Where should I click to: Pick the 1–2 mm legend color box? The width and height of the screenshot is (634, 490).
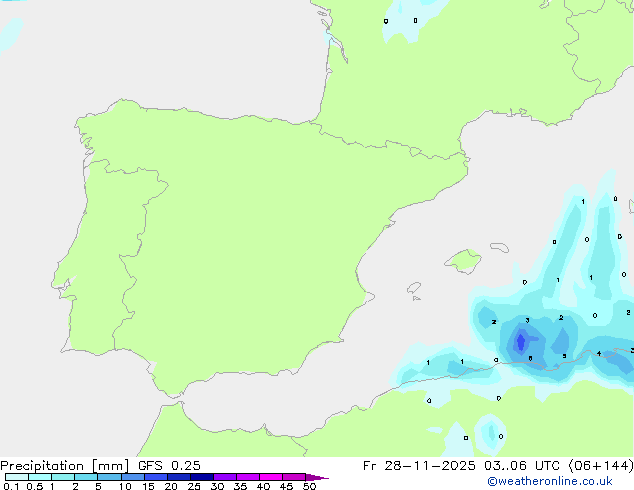tap(63, 477)
